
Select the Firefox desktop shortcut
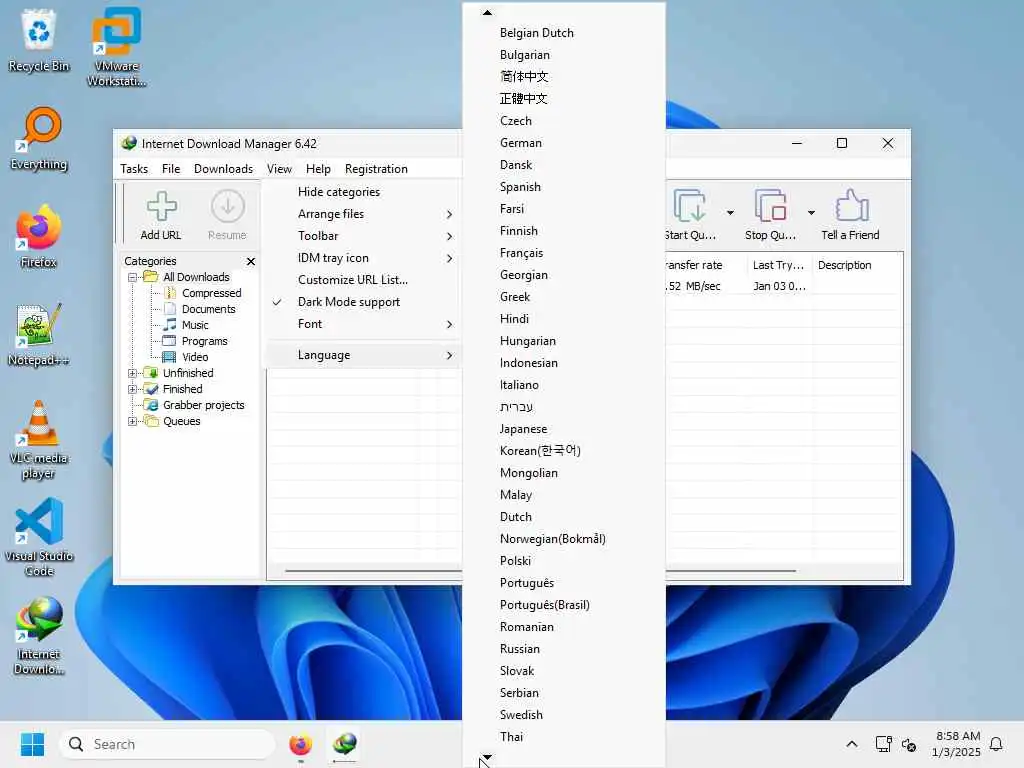(x=39, y=237)
